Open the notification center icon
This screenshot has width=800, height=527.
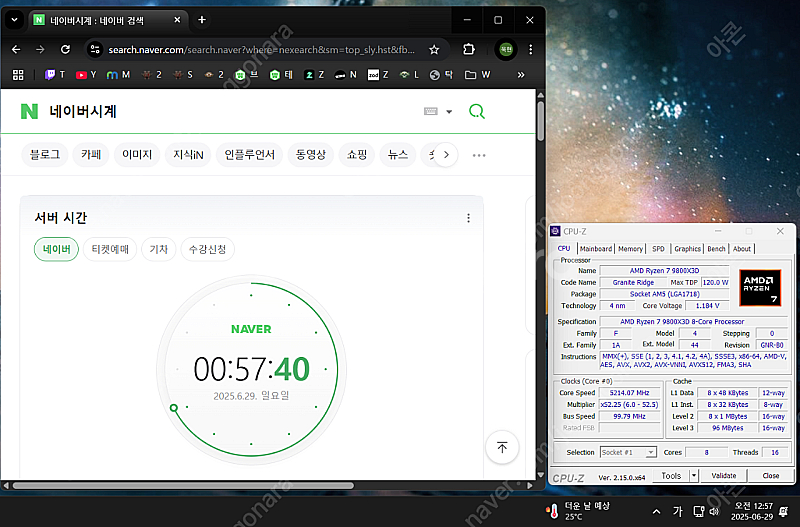coord(784,511)
